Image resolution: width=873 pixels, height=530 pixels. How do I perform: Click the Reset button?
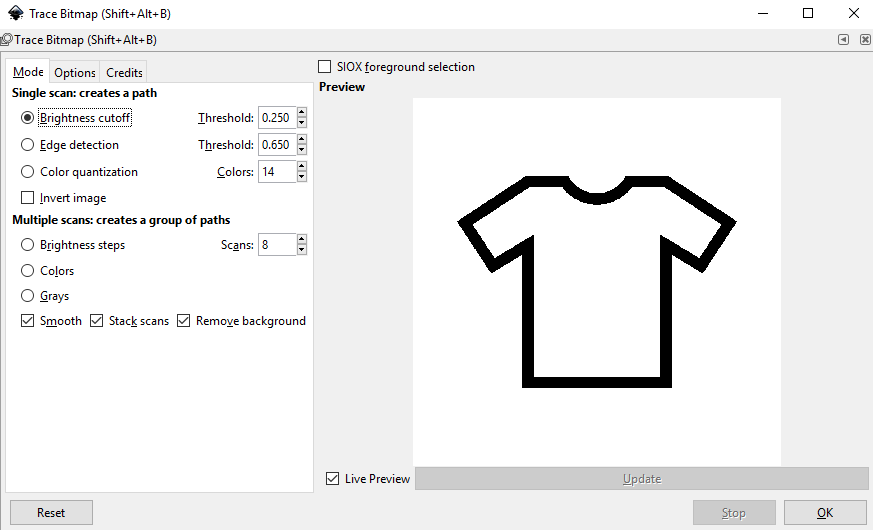tap(51, 513)
